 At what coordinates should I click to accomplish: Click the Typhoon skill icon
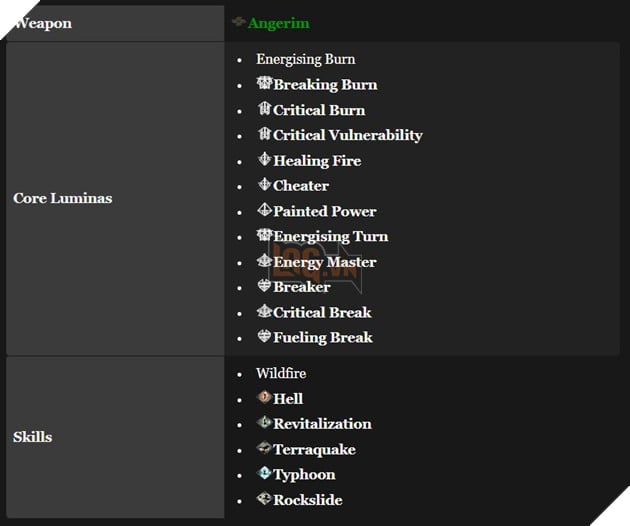coord(264,474)
